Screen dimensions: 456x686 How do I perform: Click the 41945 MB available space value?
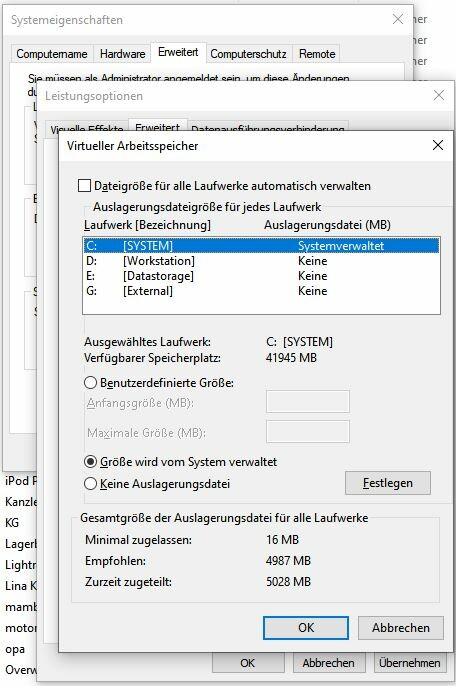point(291,358)
